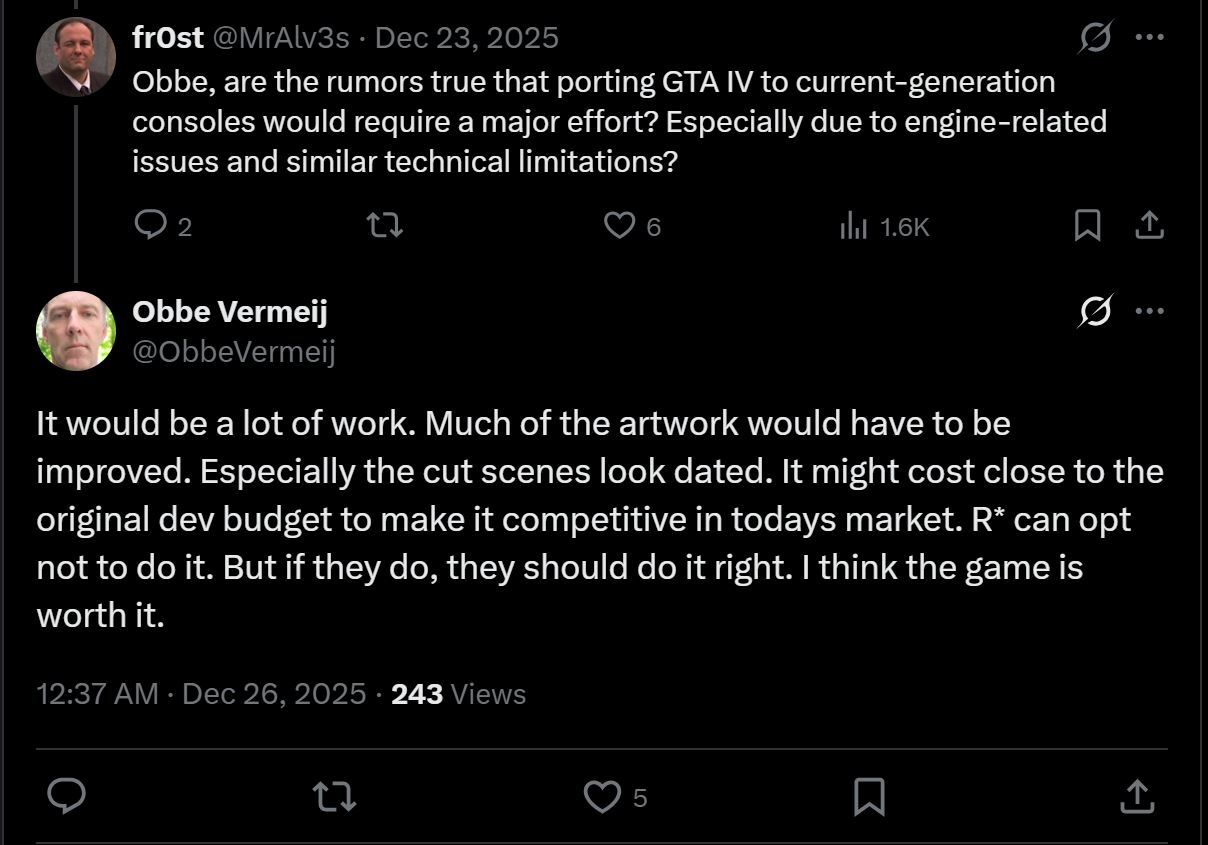Reply to fr0st's tweet about GTA IV
The height and width of the screenshot is (845, 1208).
150,226
